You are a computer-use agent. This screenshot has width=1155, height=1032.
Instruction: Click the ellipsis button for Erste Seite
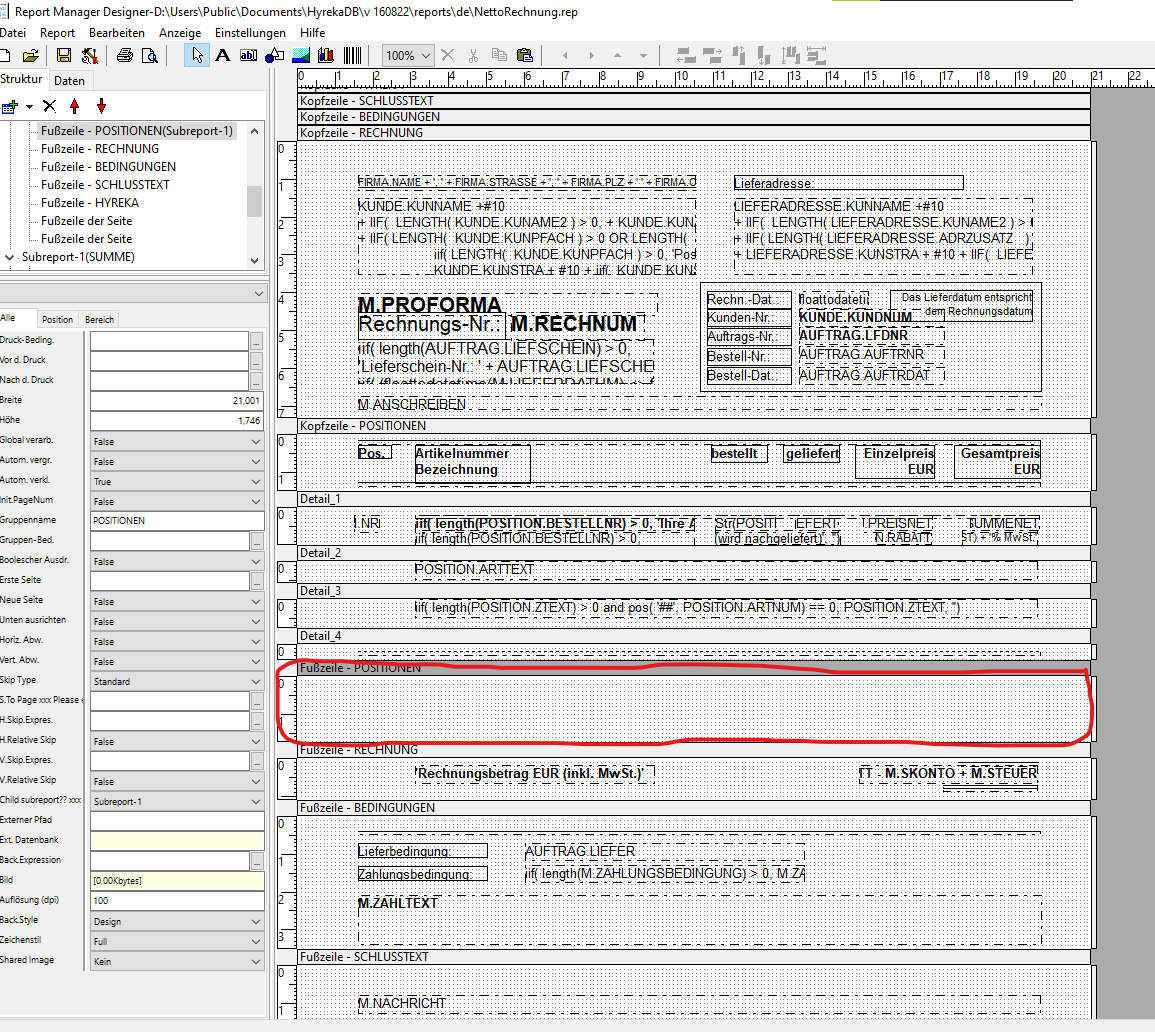click(256, 581)
